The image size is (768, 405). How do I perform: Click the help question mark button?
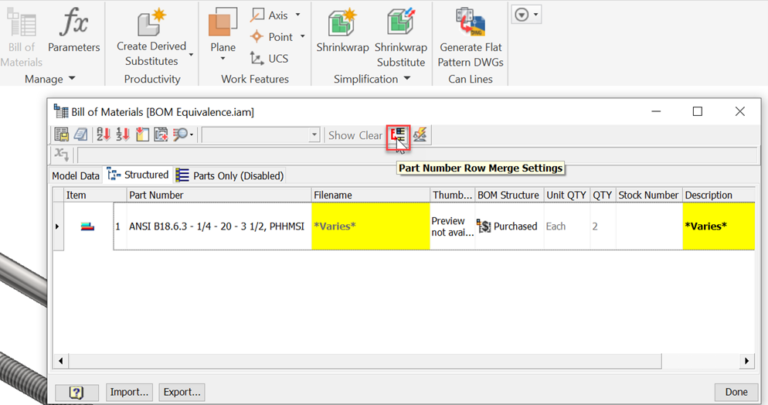pos(76,392)
